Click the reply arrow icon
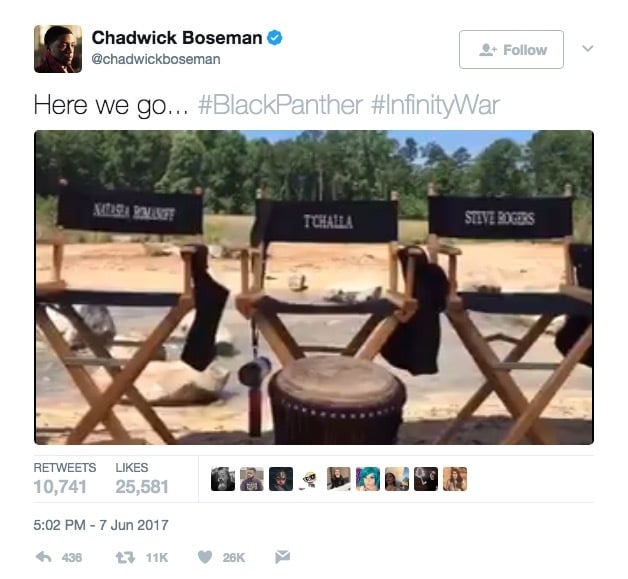 (44, 557)
